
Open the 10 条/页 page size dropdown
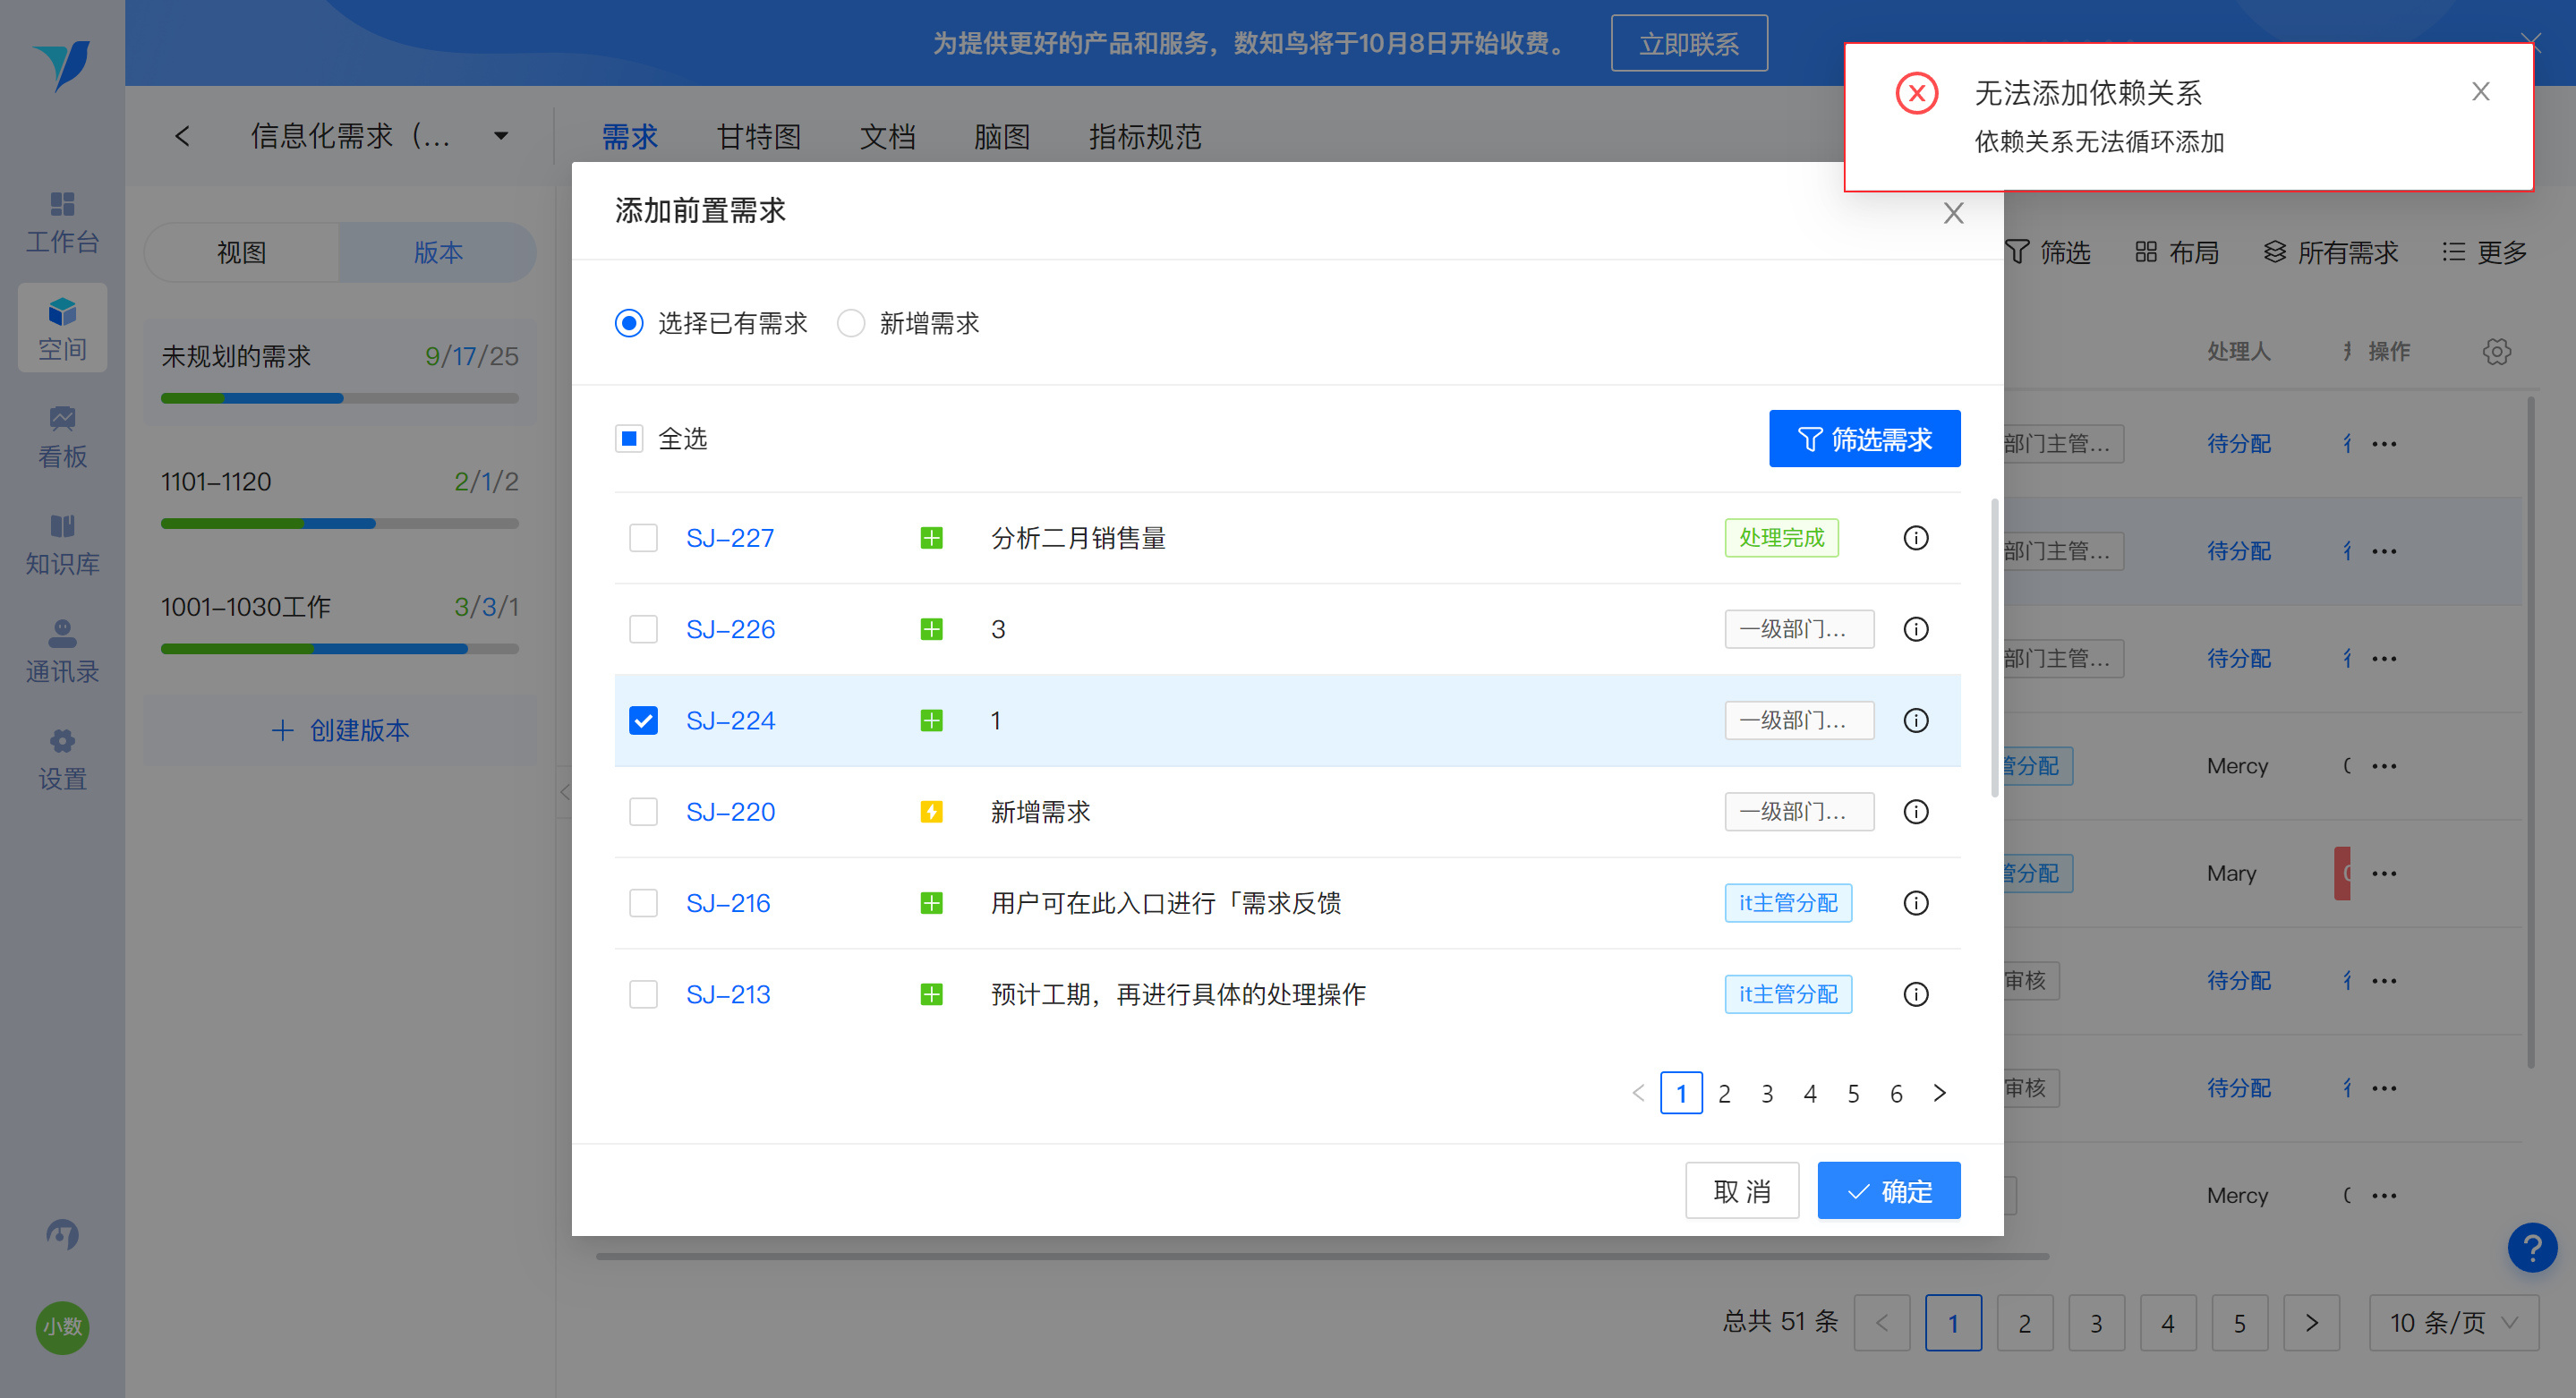(2453, 1323)
